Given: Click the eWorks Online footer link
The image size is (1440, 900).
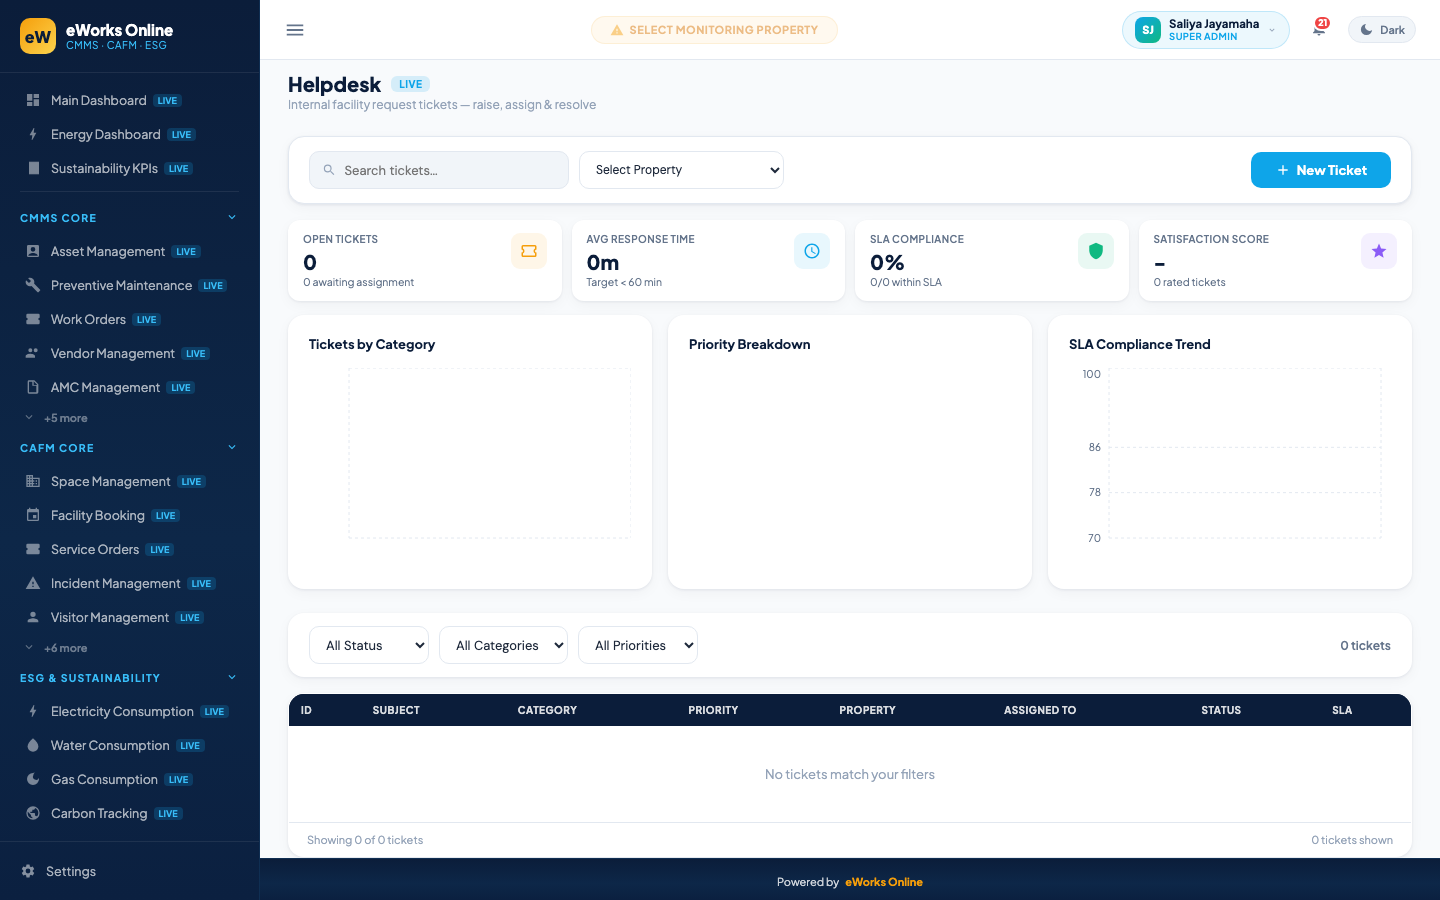Looking at the screenshot, I should coord(884,882).
